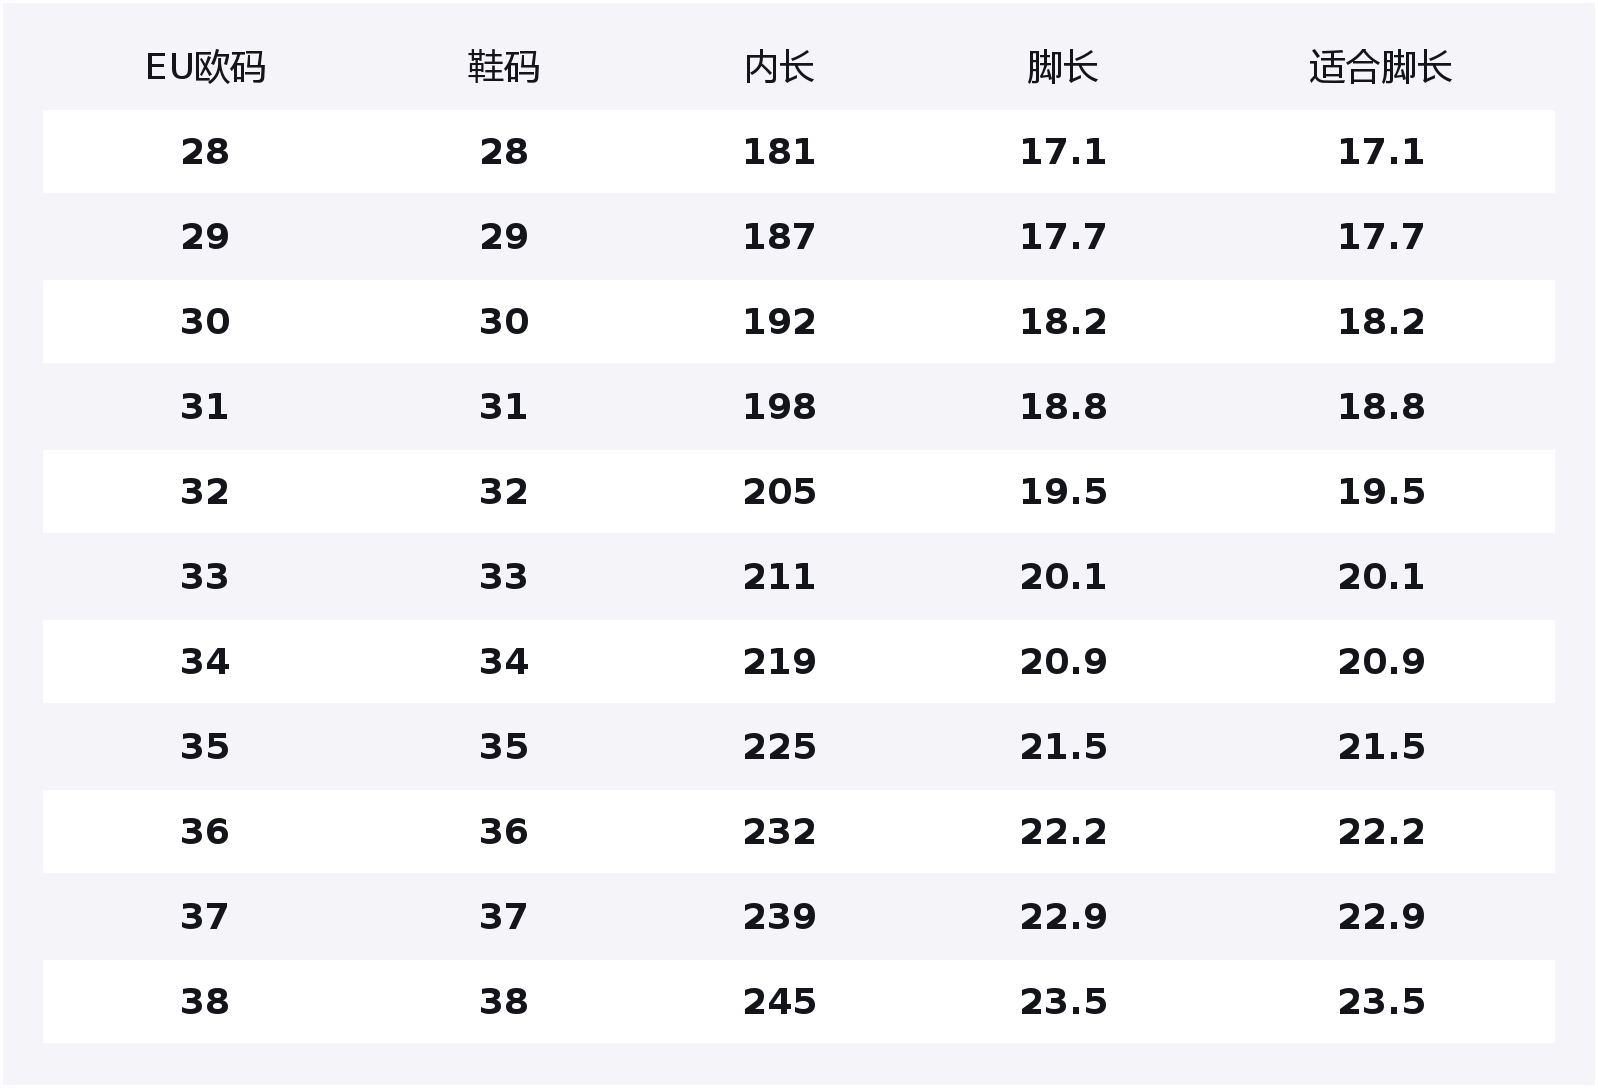Click inner length value 181
This screenshot has height=1088, width=1598.
(x=779, y=152)
